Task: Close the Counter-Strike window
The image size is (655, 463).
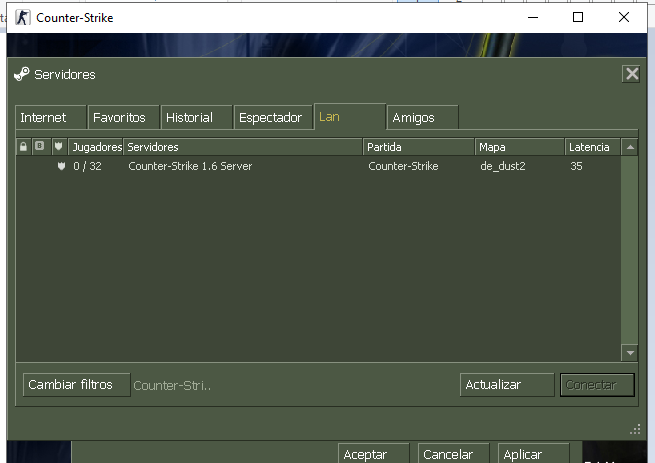Action: (624, 18)
